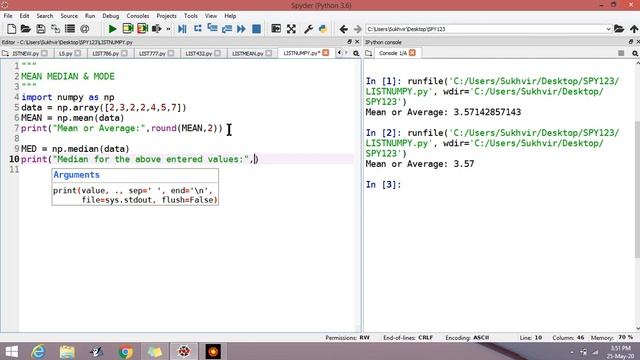
Task: Close the LIST432.py tab
Action: pyautogui.click(x=217, y=53)
